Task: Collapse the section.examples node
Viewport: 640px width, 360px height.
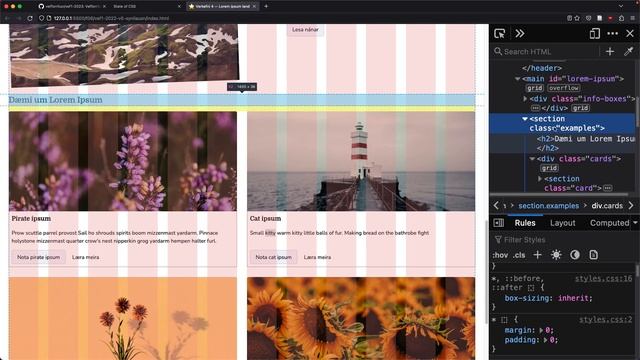Action: pyautogui.click(x=525, y=119)
